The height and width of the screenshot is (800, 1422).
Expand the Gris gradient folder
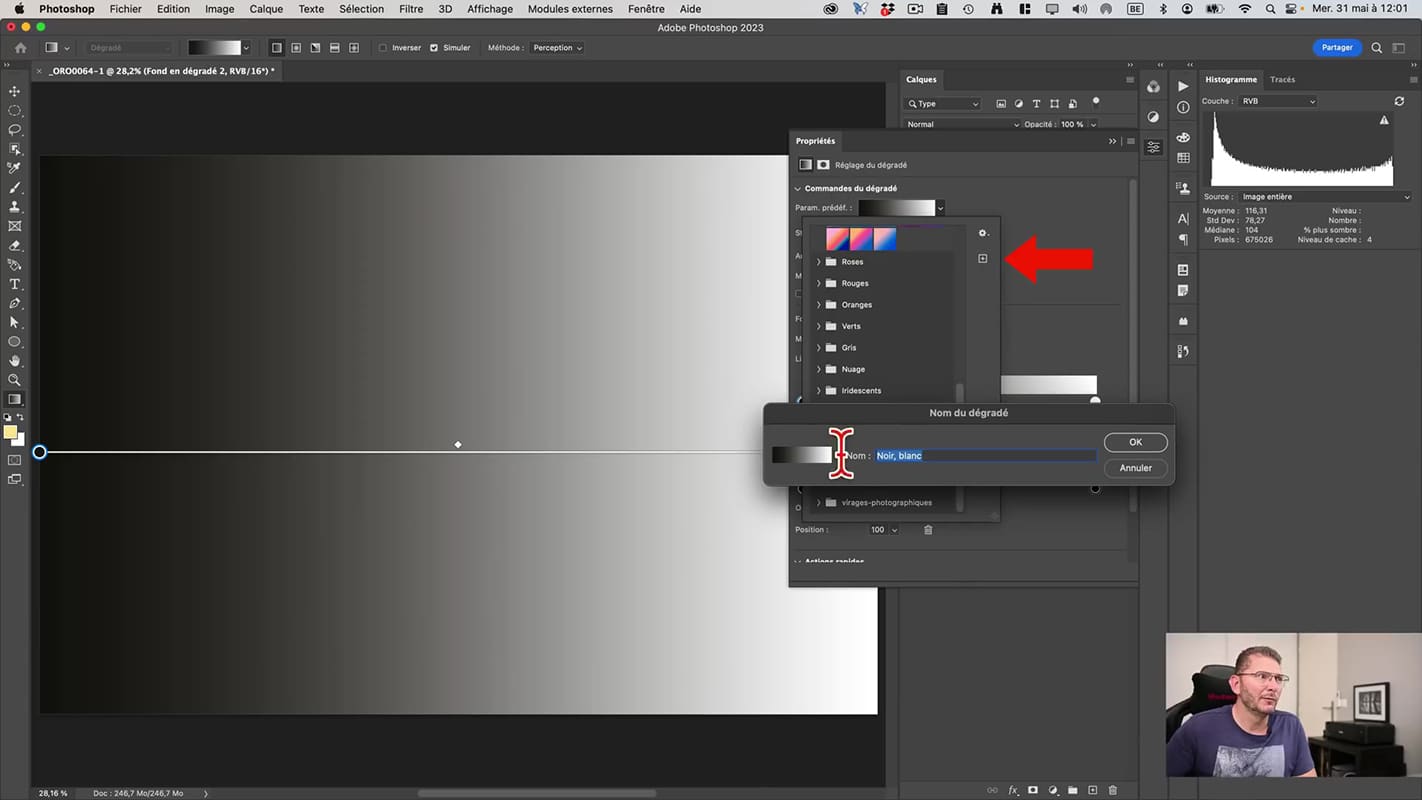pos(819,348)
